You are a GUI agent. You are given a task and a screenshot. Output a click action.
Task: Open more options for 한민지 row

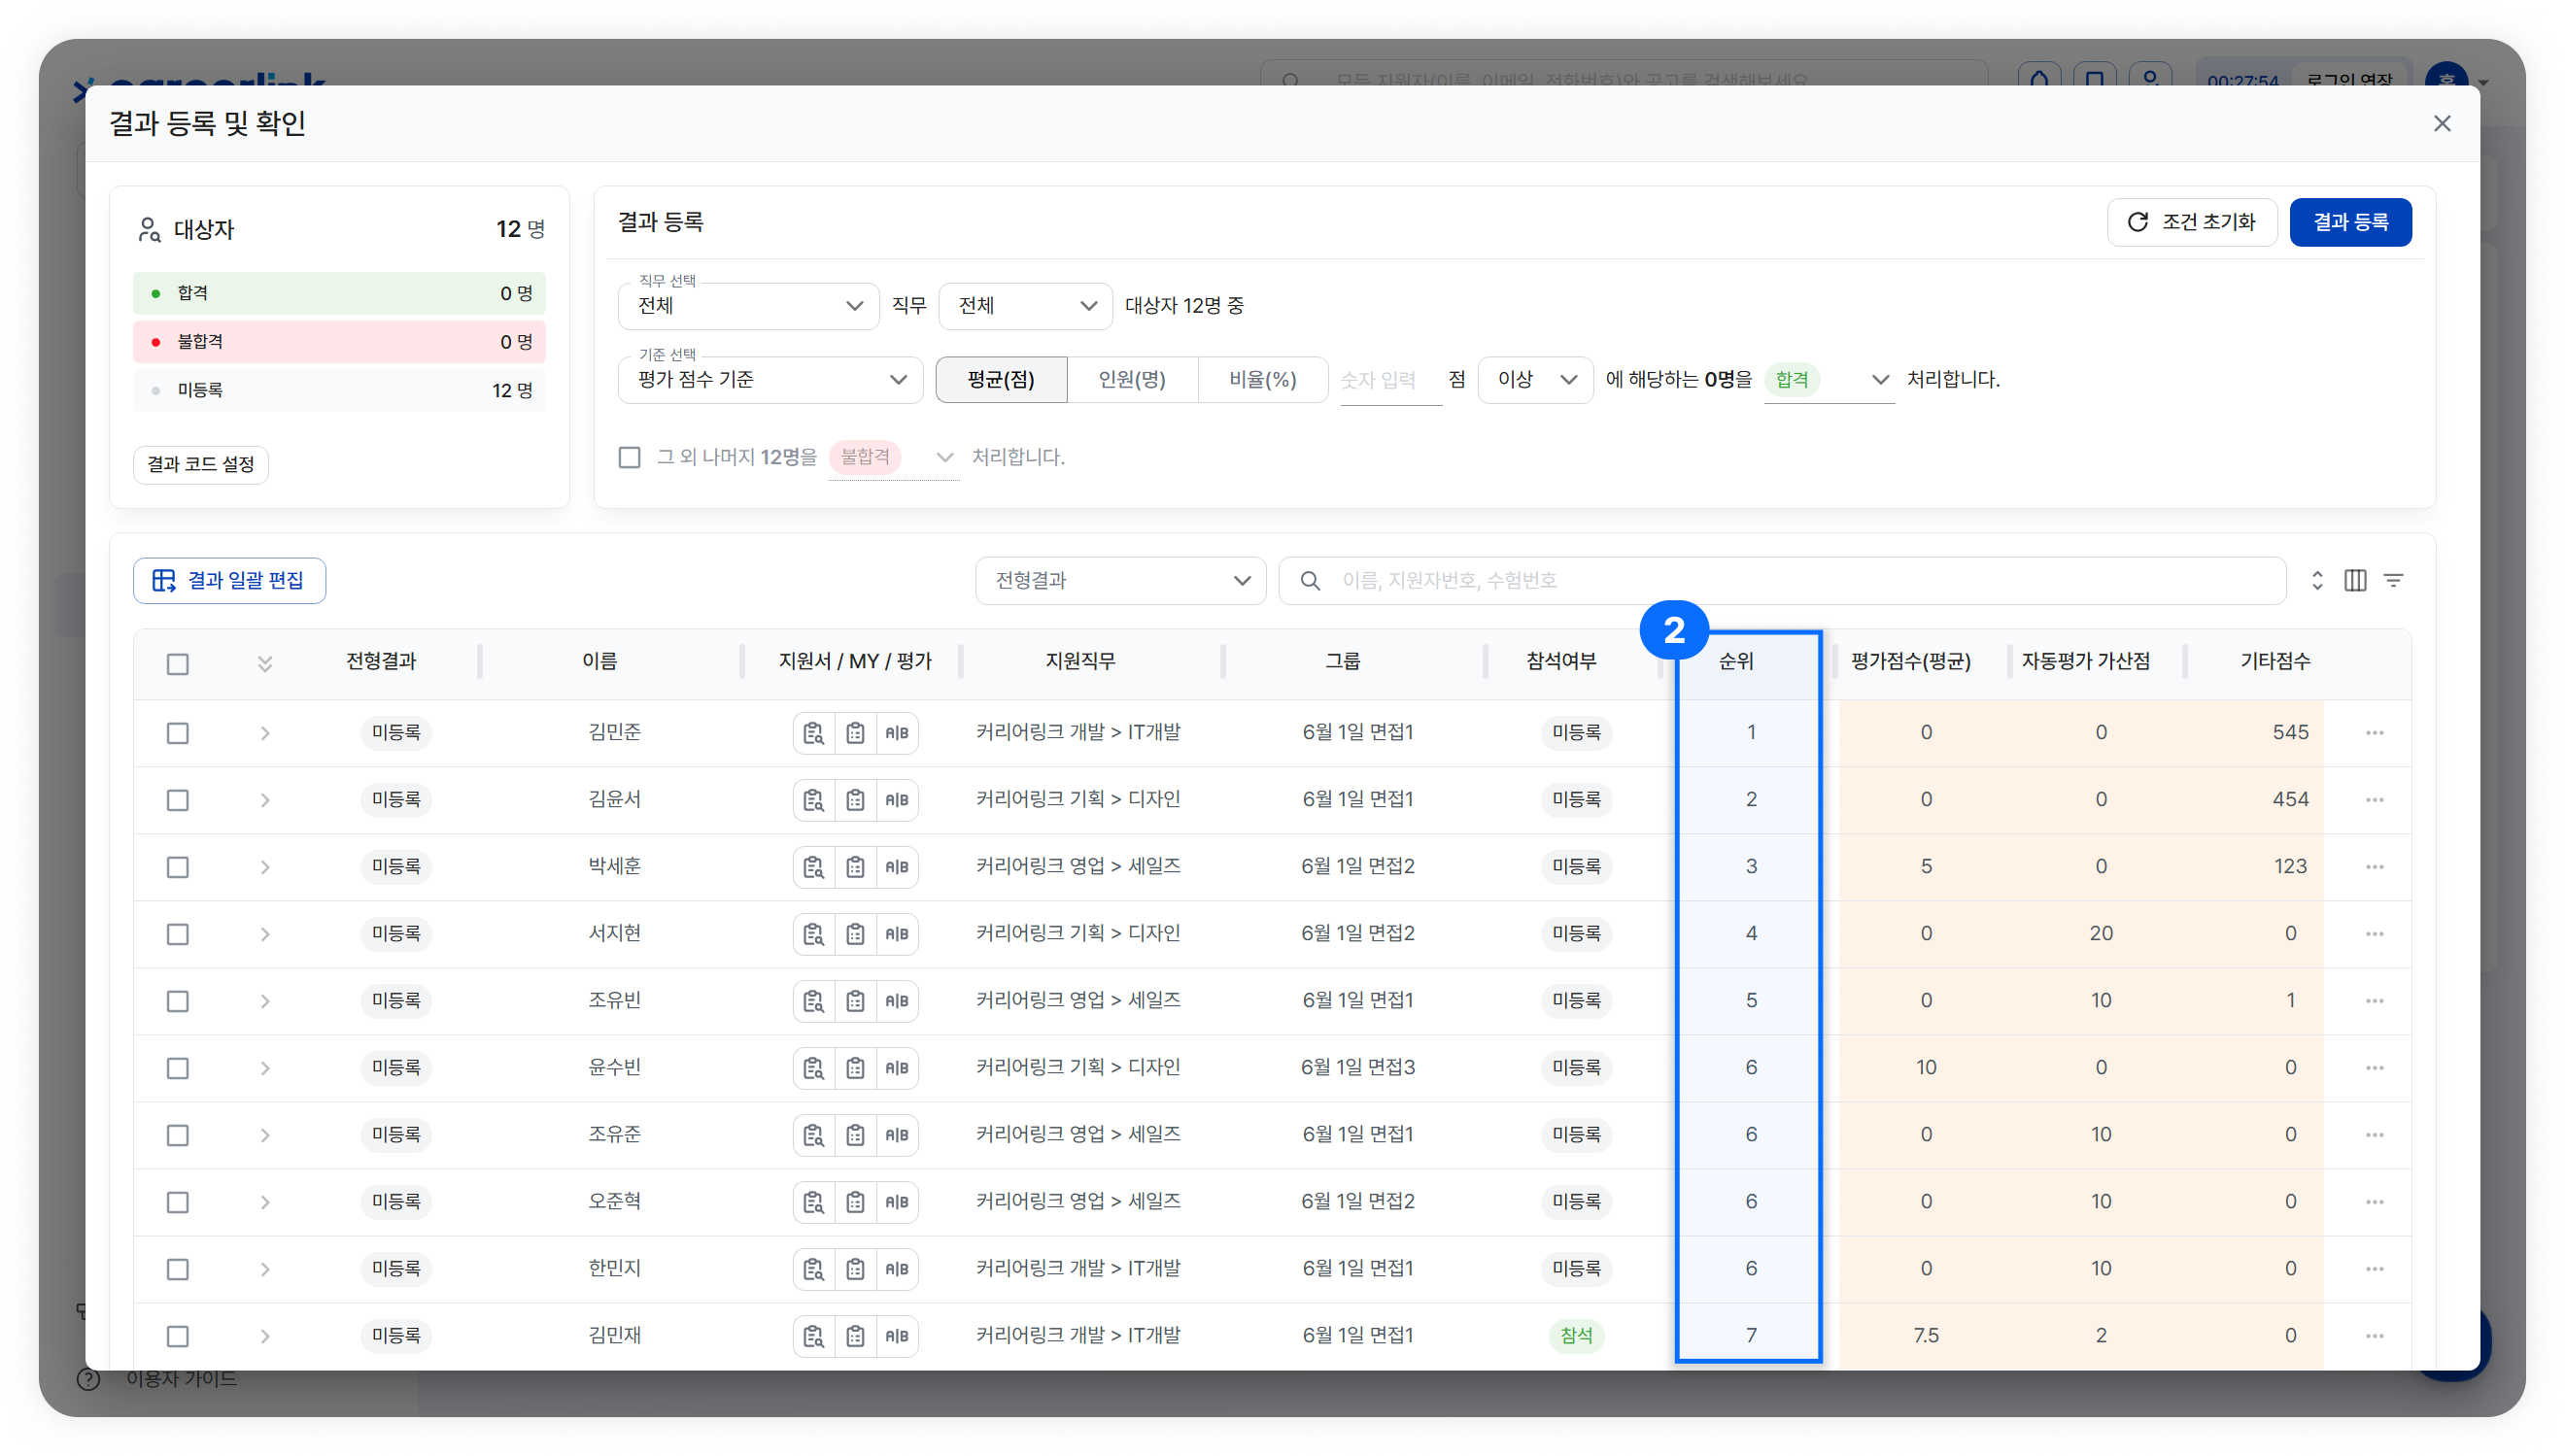pyautogui.click(x=2375, y=1269)
